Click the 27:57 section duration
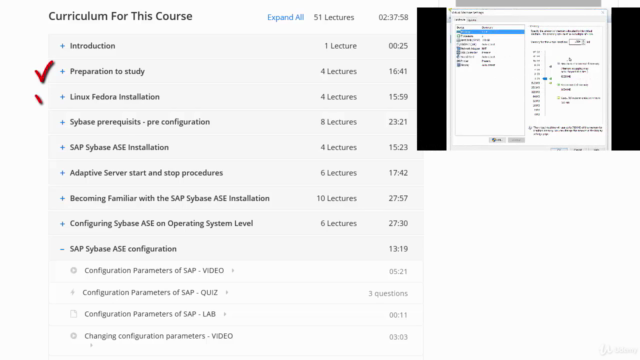 [398, 198]
